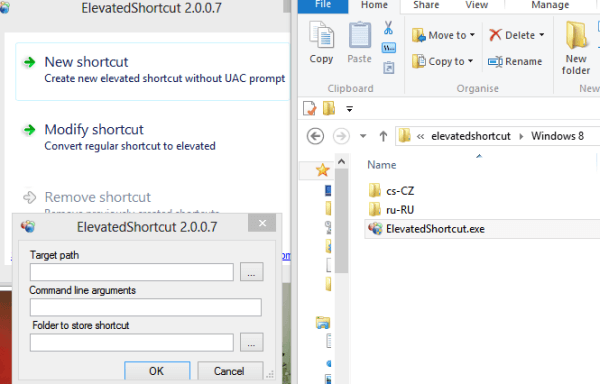Click the cs-CZ folder icon
Screen dimensions: 600x384
(x=375, y=190)
